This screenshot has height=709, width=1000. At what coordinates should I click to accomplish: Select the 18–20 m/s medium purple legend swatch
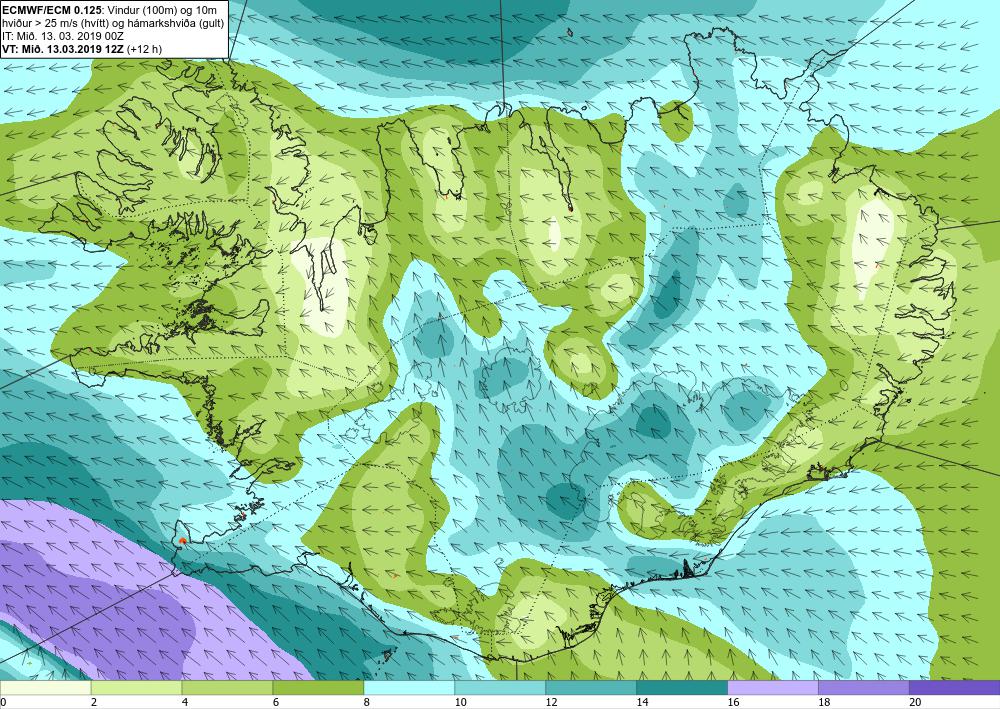coord(864,688)
